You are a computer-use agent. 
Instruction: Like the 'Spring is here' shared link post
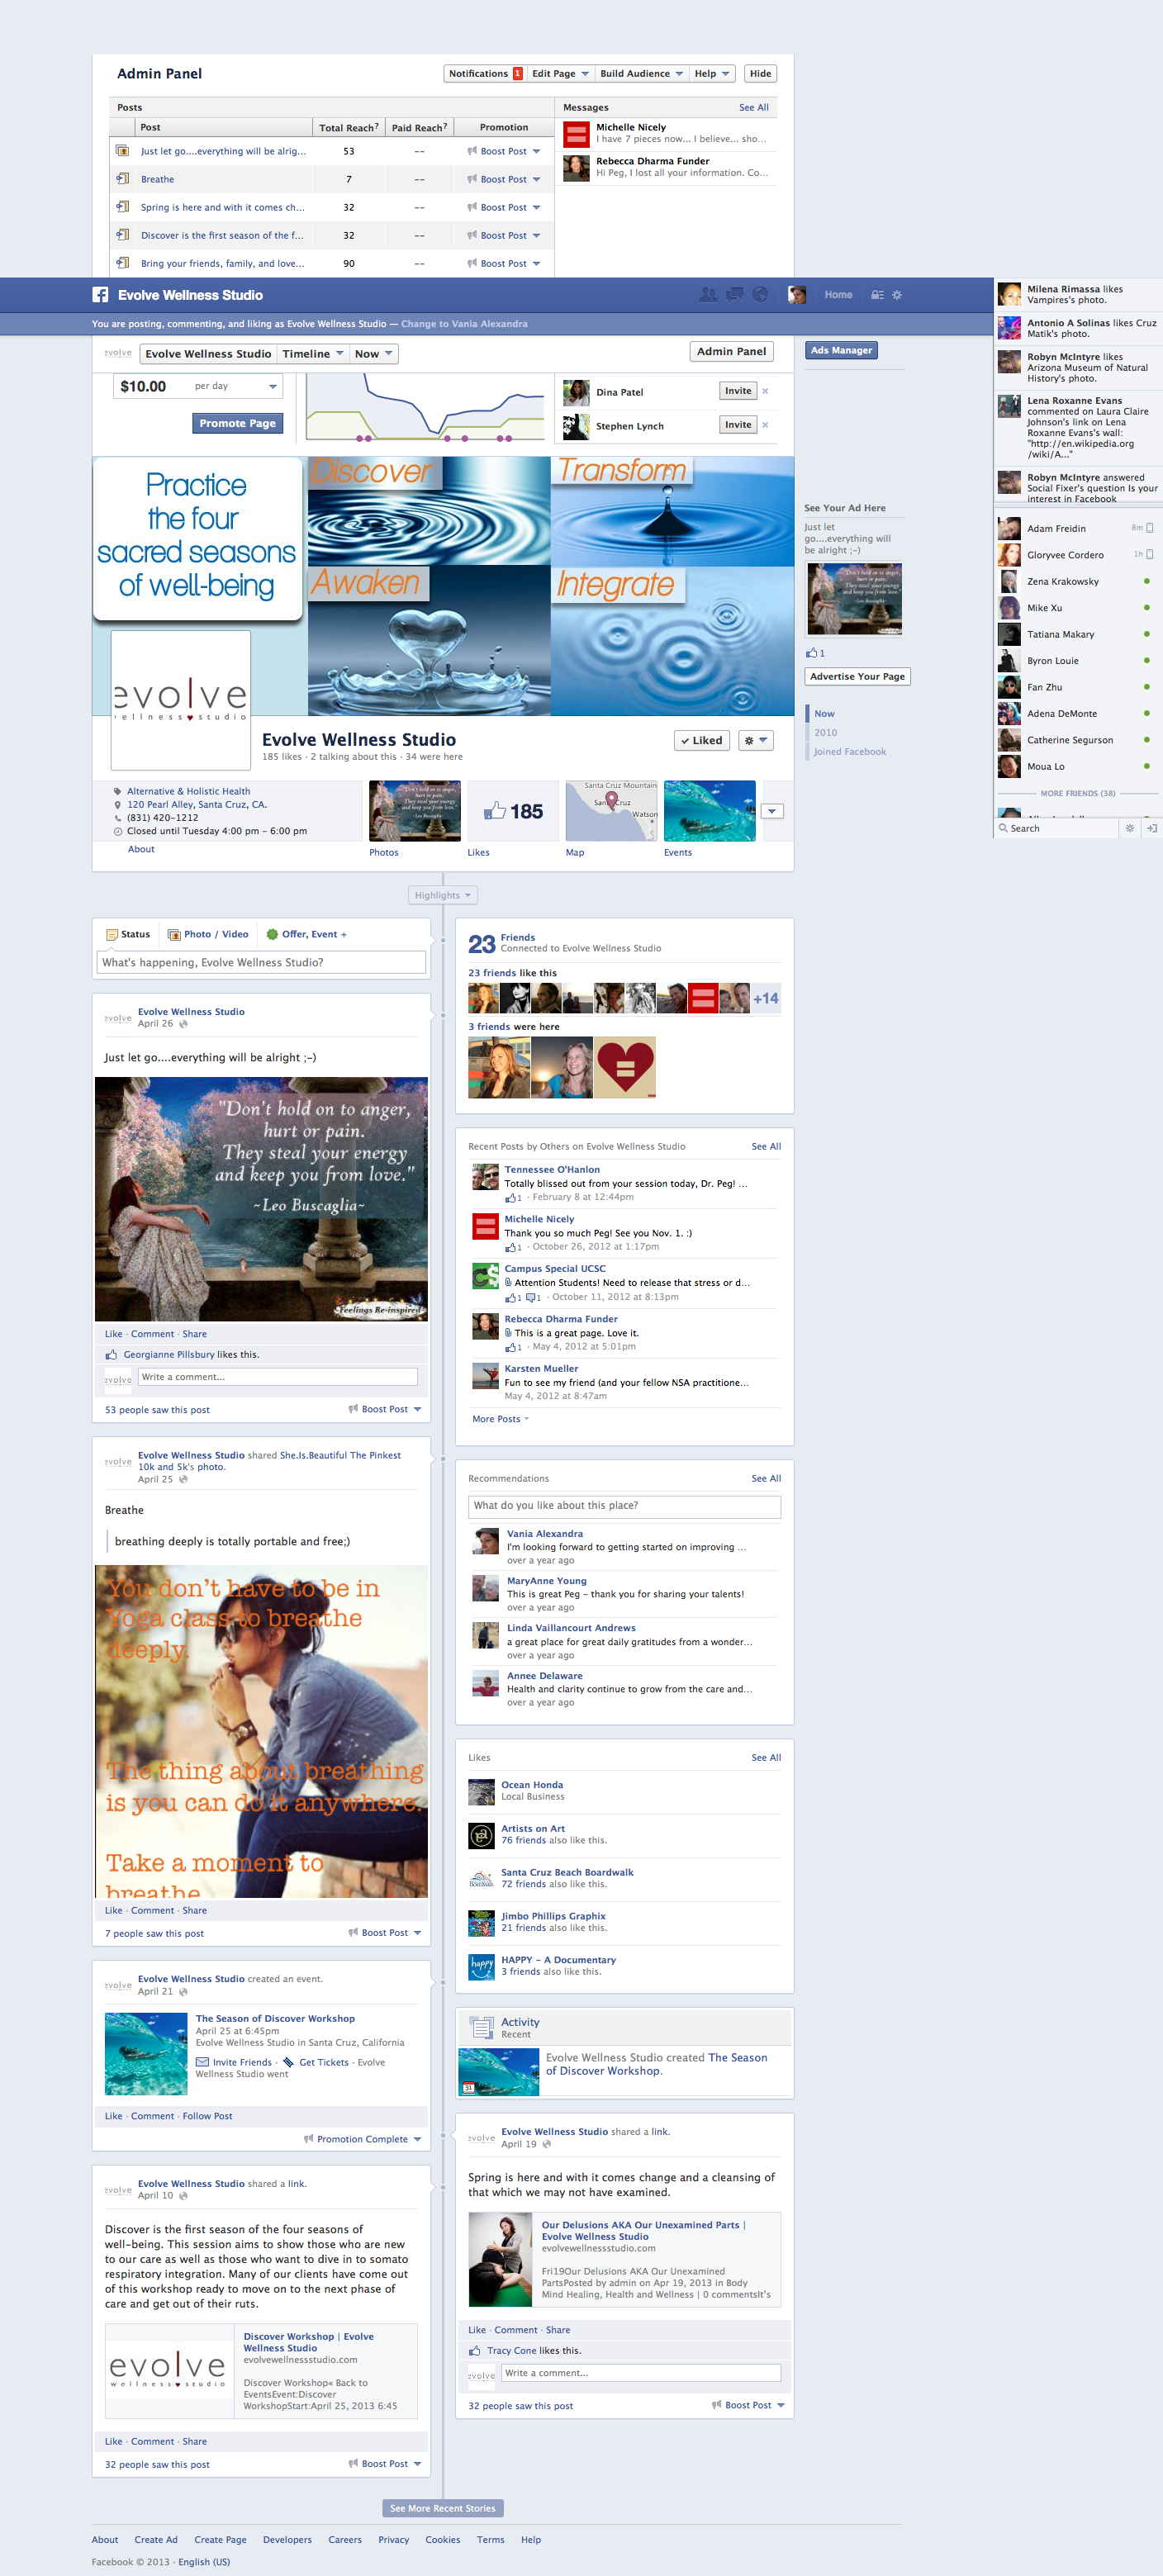click(477, 2330)
